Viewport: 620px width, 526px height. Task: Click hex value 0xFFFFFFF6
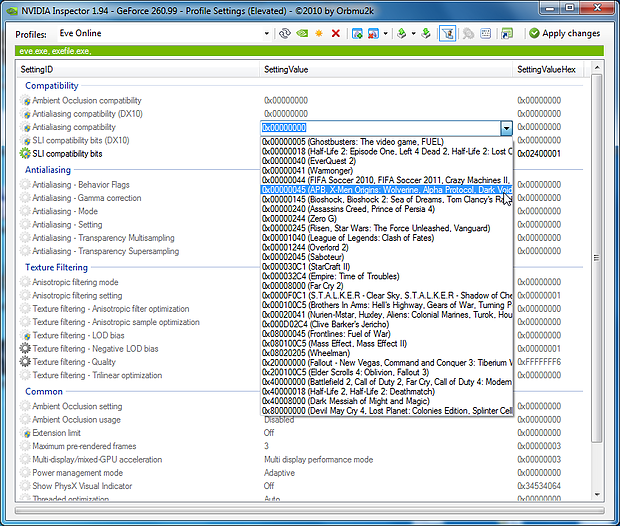point(539,361)
